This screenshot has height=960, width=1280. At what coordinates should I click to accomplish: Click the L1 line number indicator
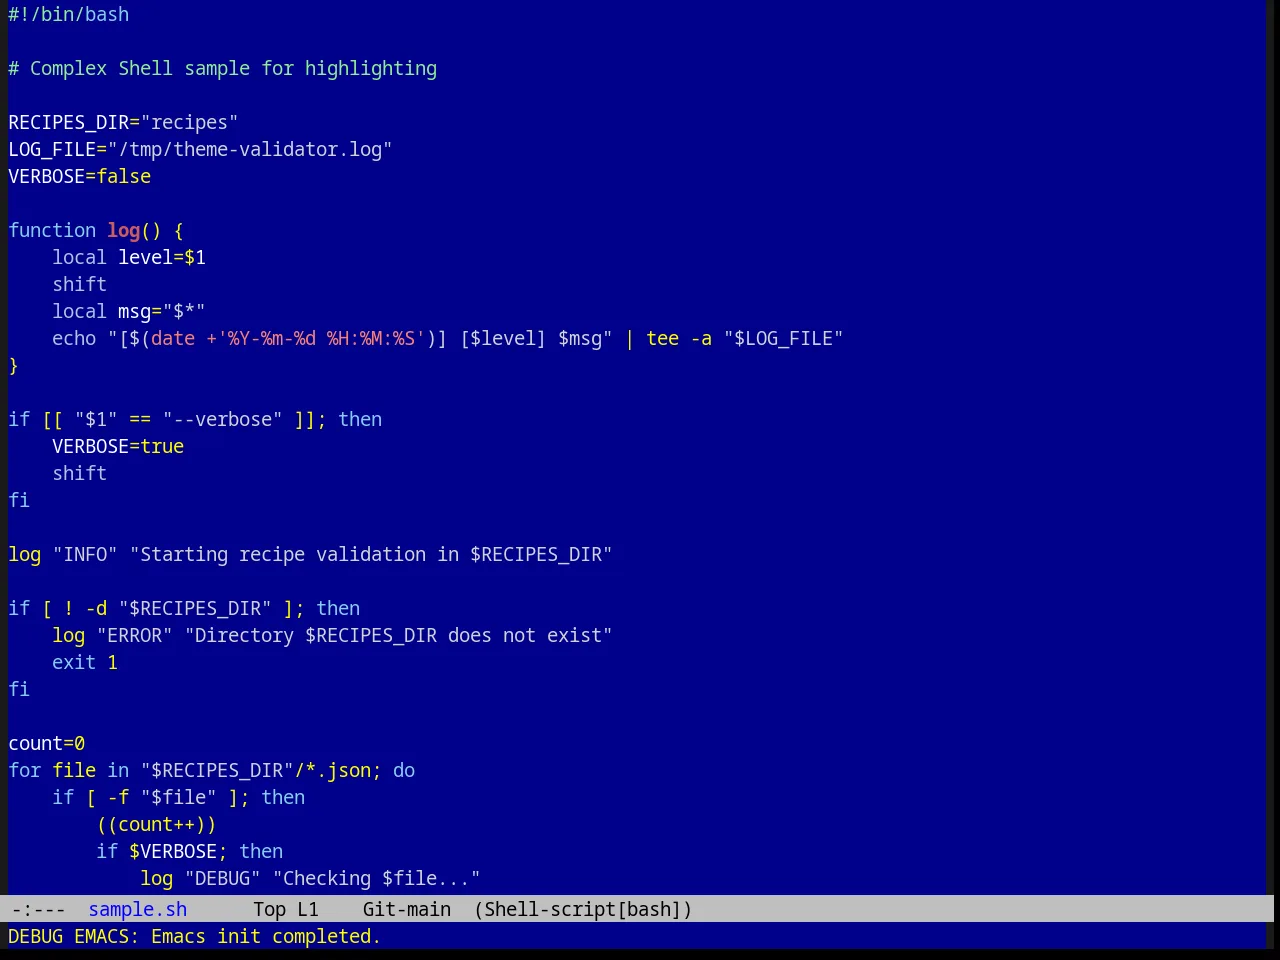(308, 909)
